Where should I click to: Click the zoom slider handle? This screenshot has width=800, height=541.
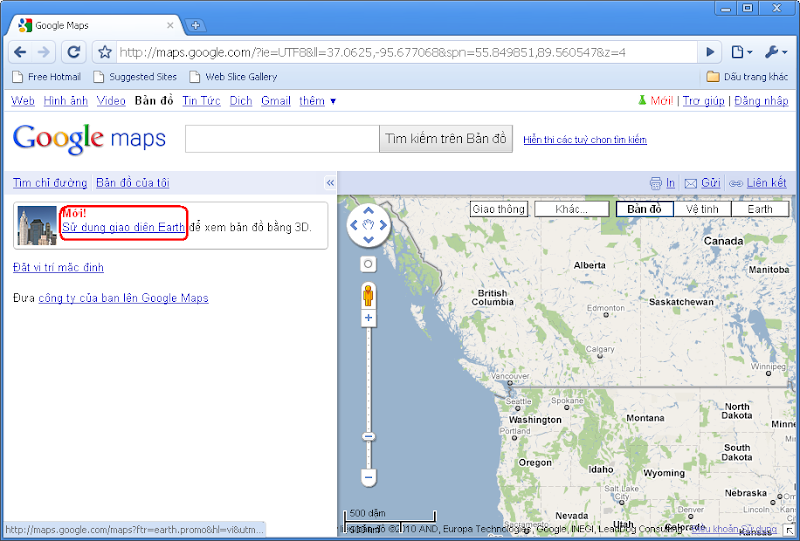368,437
